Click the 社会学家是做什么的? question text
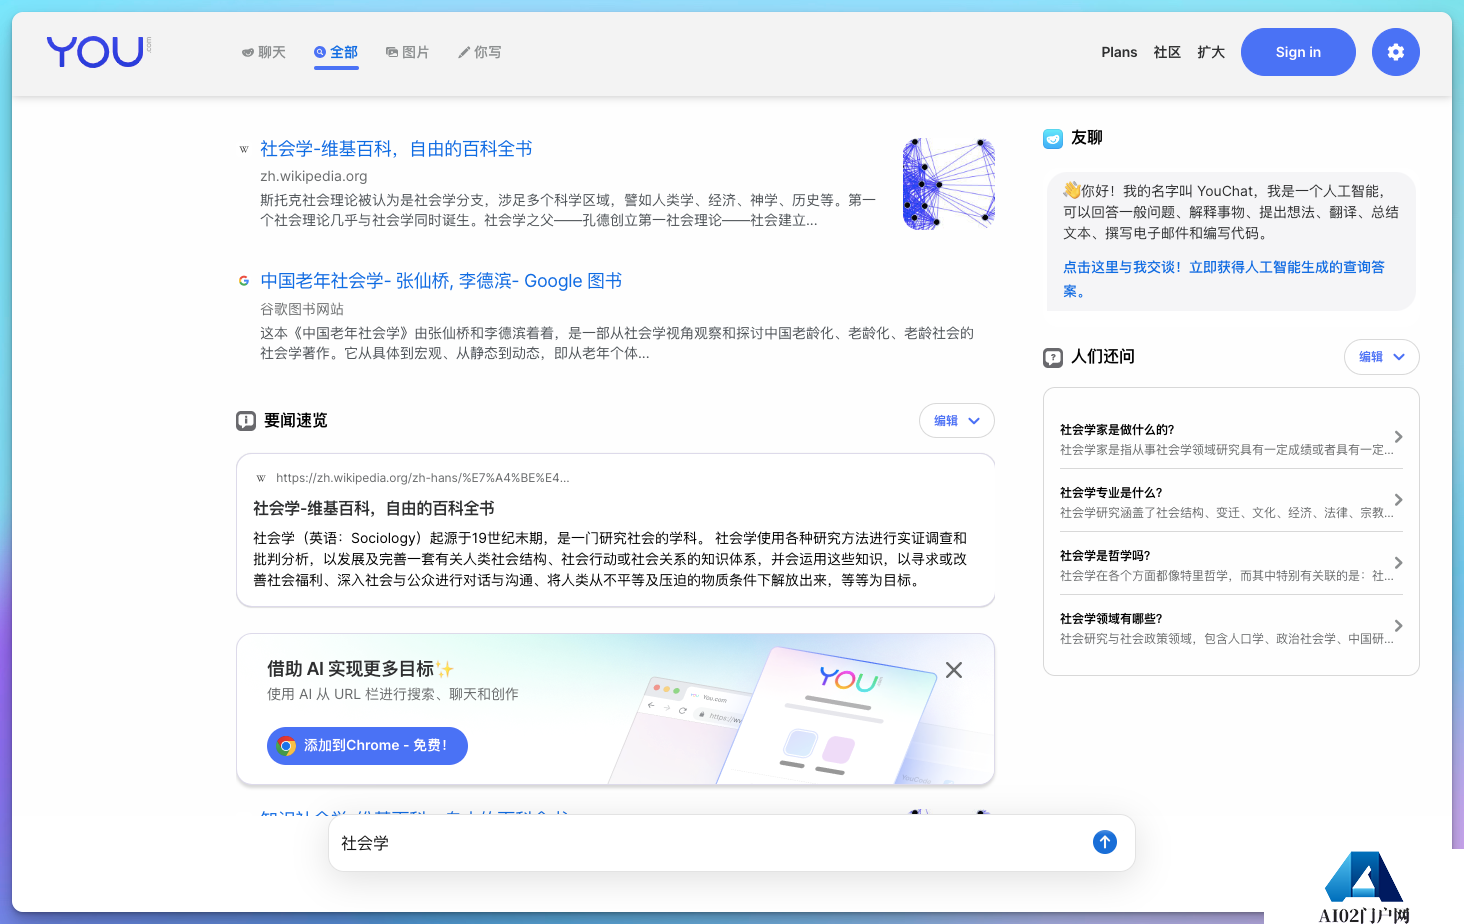The image size is (1464, 924). coord(1117,430)
